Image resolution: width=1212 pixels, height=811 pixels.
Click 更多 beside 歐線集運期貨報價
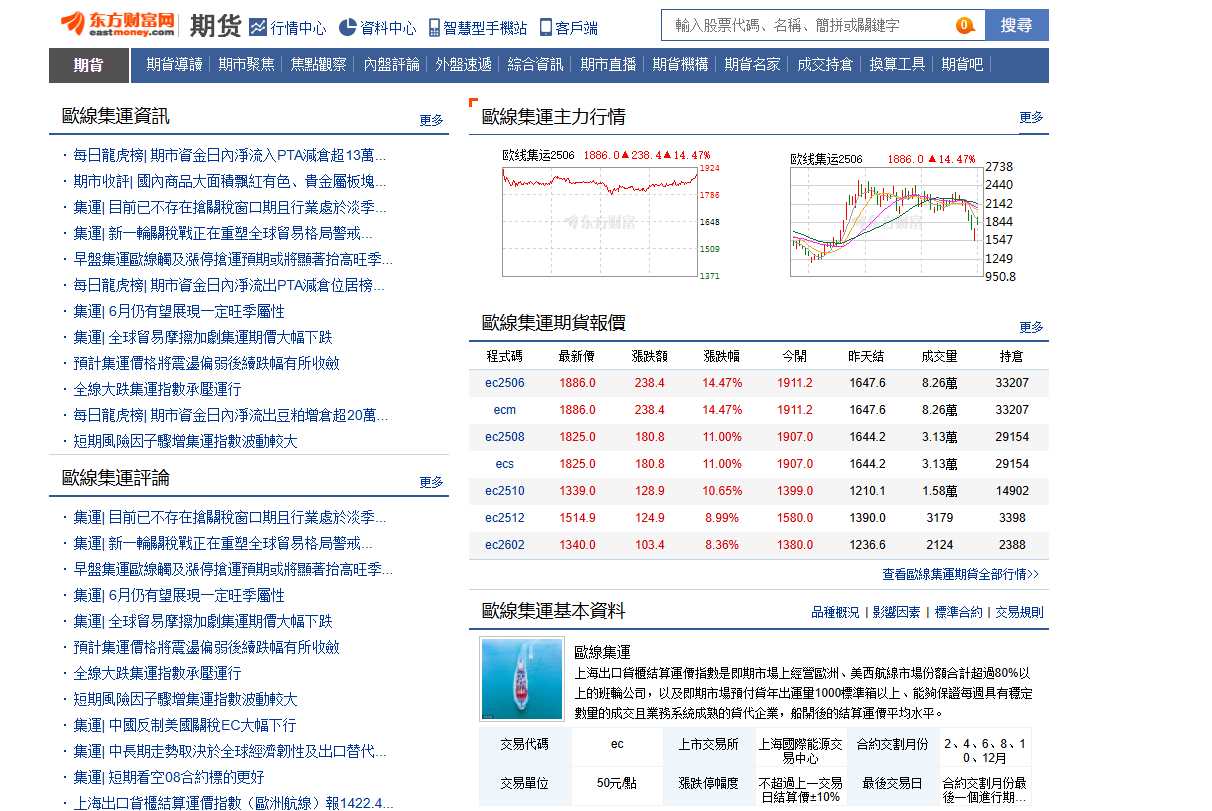1031,327
